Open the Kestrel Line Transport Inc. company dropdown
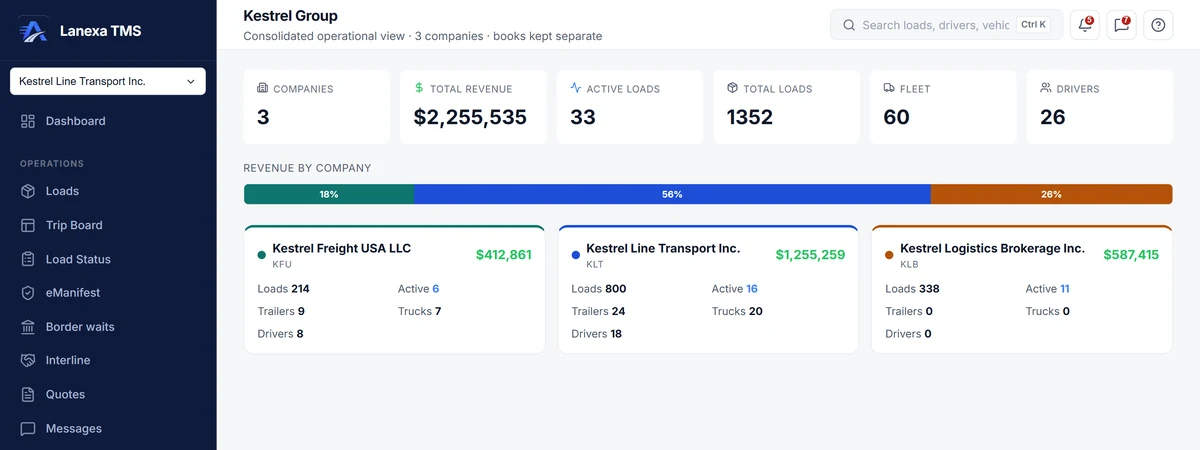The image size is (1200, 450). click(108, 81)
